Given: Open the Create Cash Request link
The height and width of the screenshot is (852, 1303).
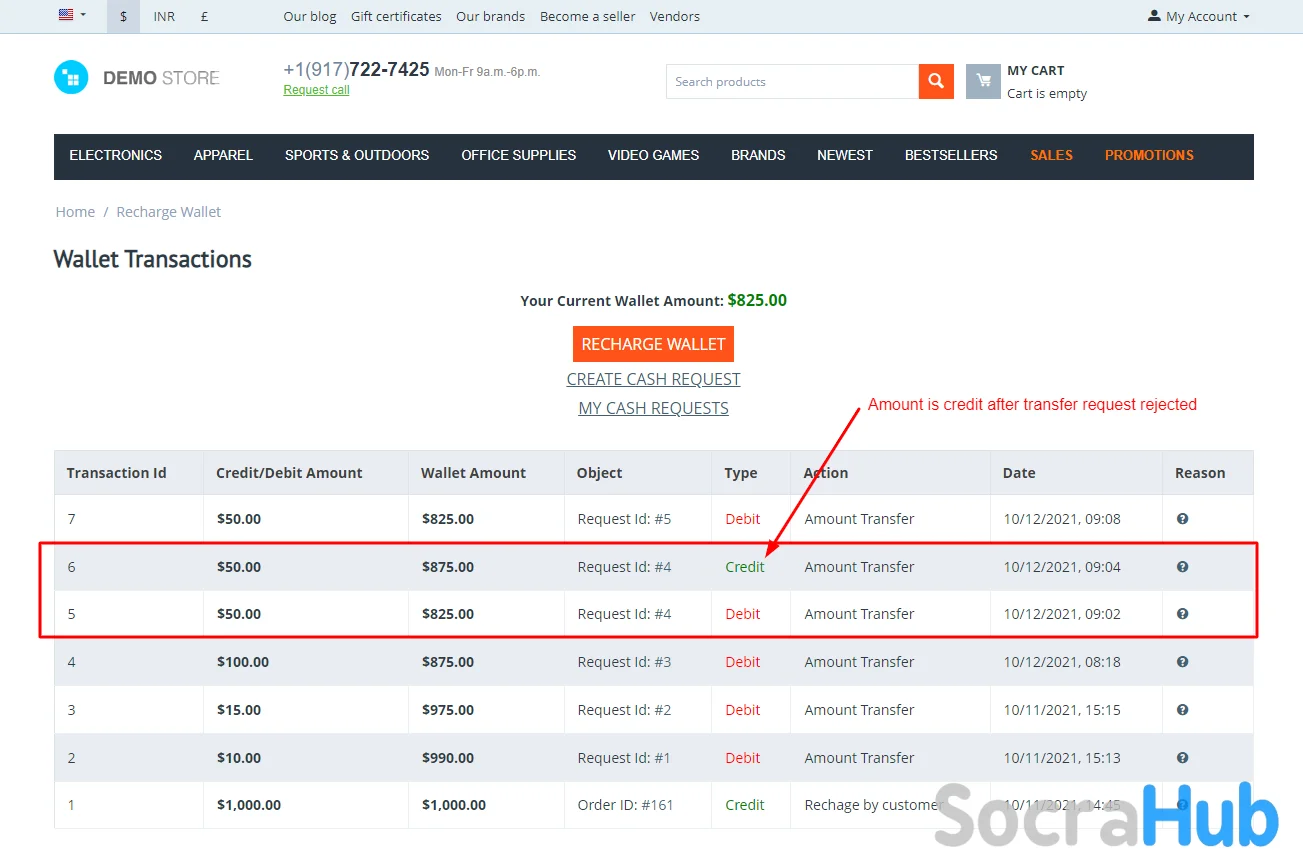Looking at the screenshot, I should click(653, 380).
